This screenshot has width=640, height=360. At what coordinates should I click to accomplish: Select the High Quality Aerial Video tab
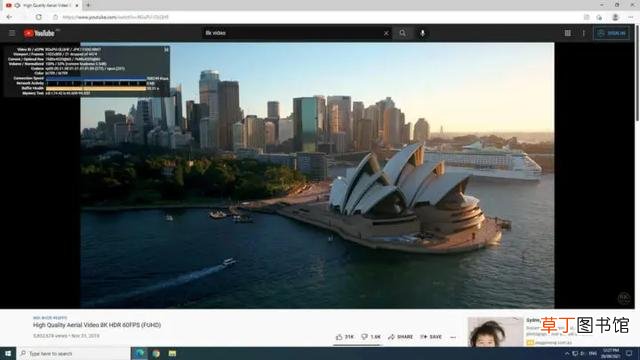coord(42,5)
